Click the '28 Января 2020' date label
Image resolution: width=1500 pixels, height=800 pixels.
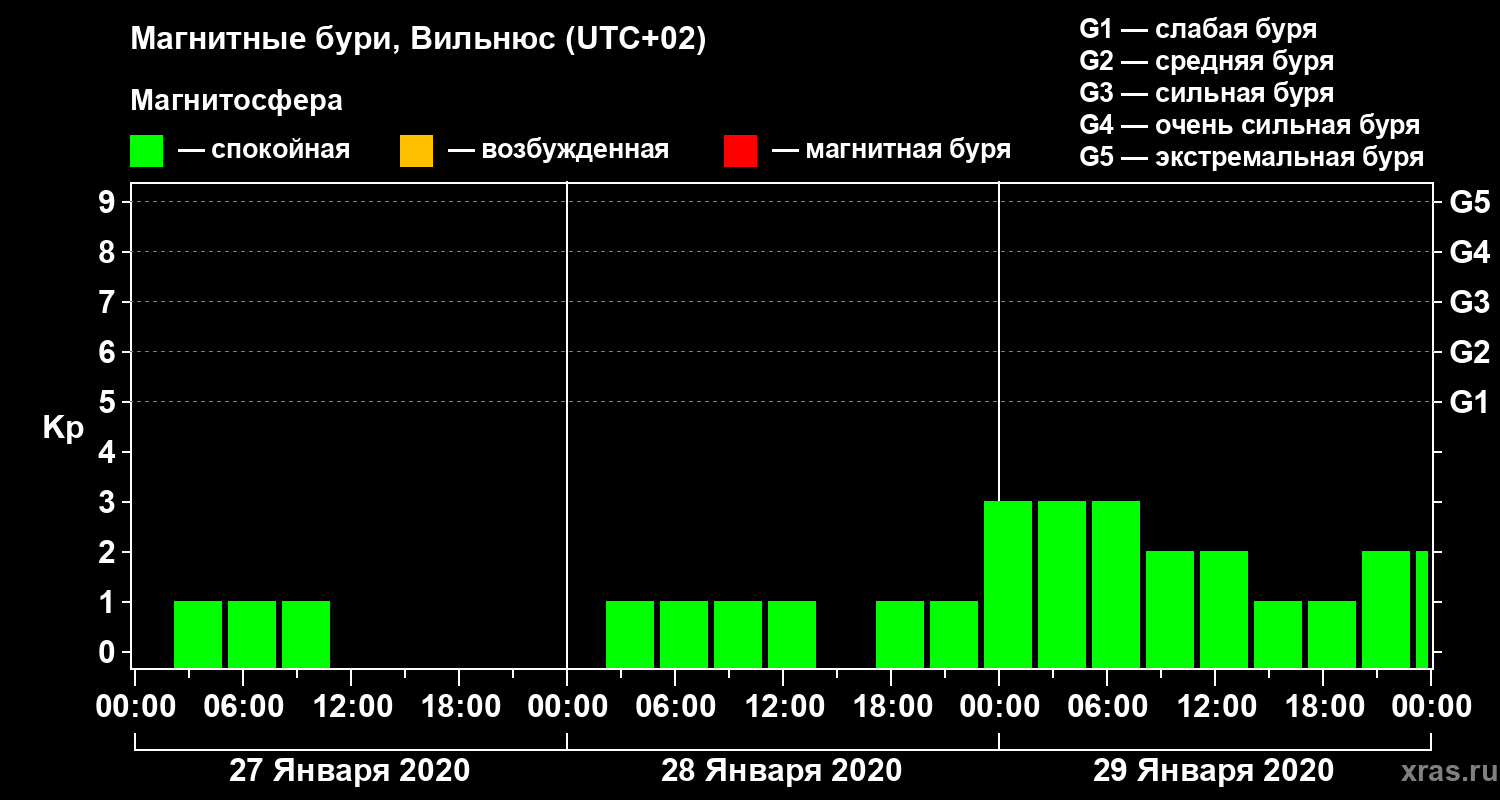[x=781, y=771]
